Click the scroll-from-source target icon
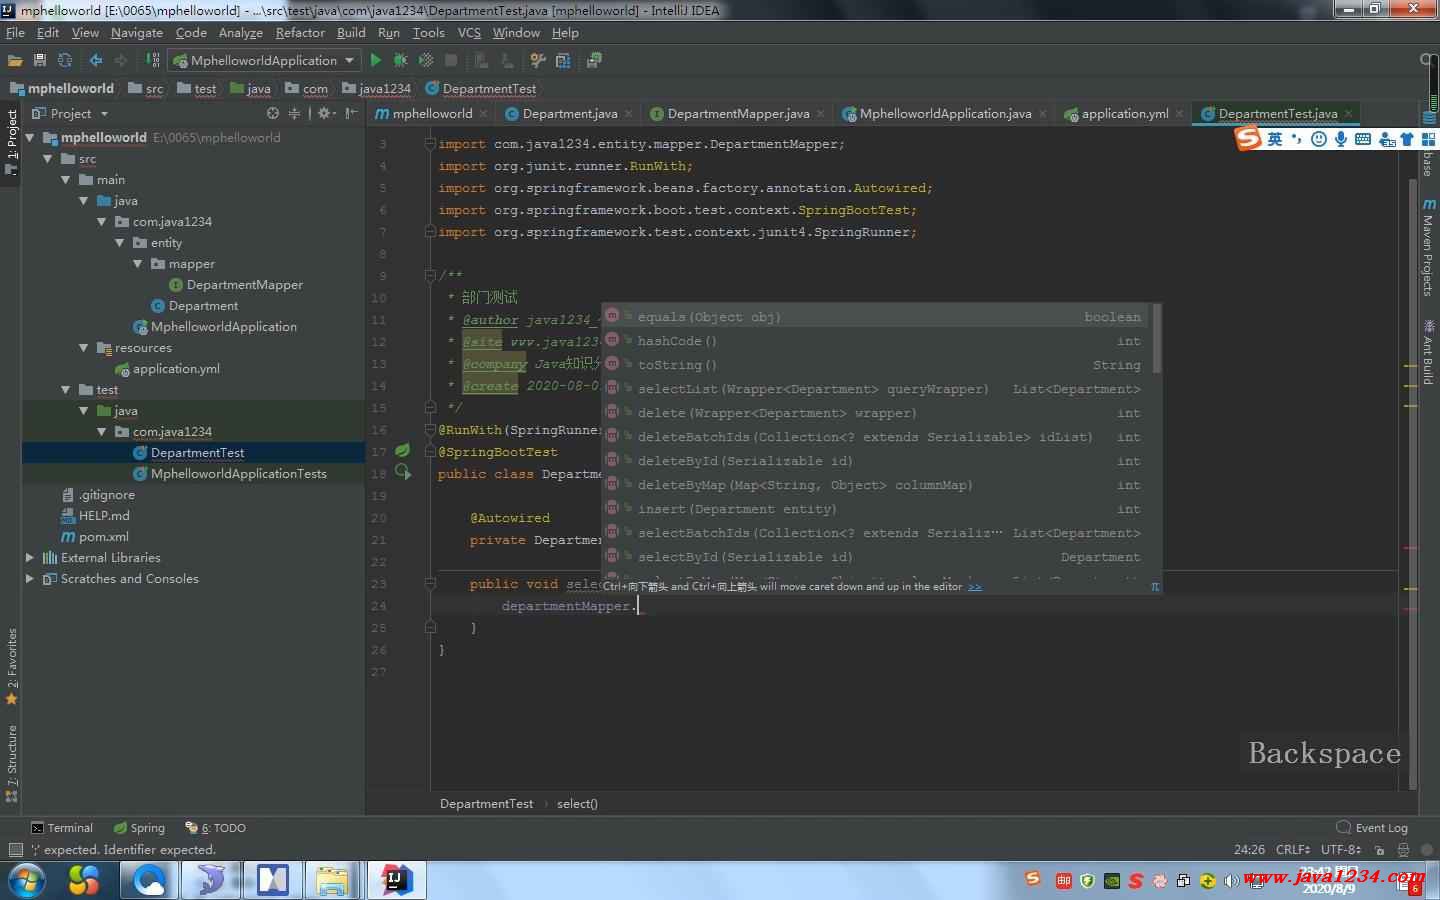The image size is (1440, 900). point(273,114)
